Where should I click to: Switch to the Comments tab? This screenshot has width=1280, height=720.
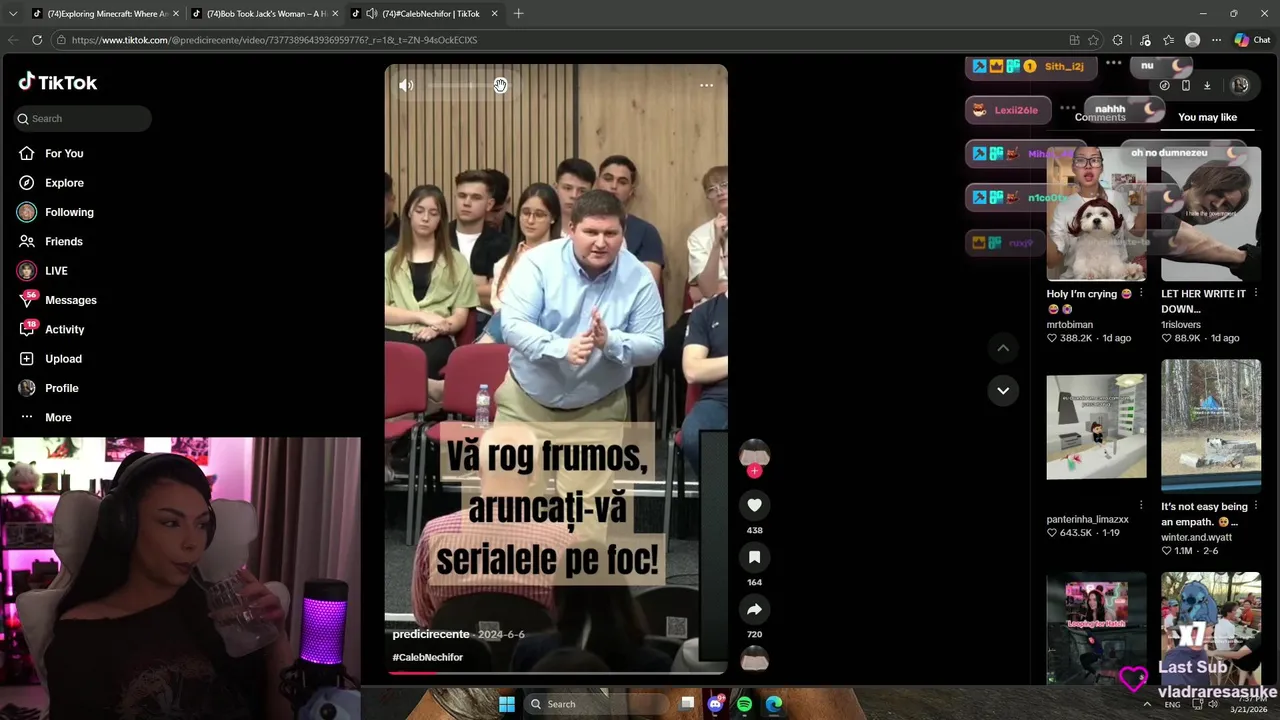point(1100,117)
